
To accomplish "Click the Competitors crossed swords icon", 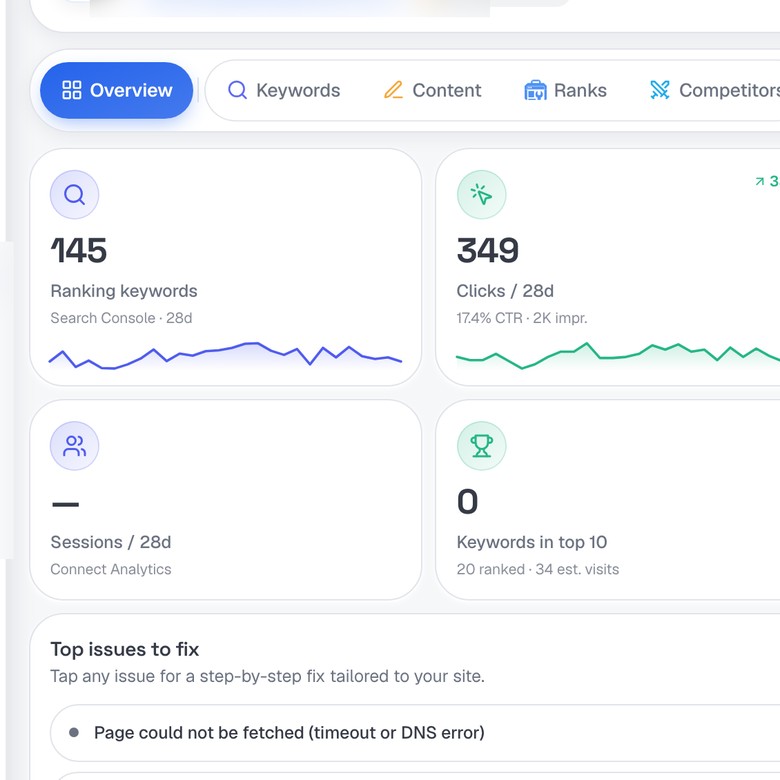I will pyautogui.click(x=660, y=90).
